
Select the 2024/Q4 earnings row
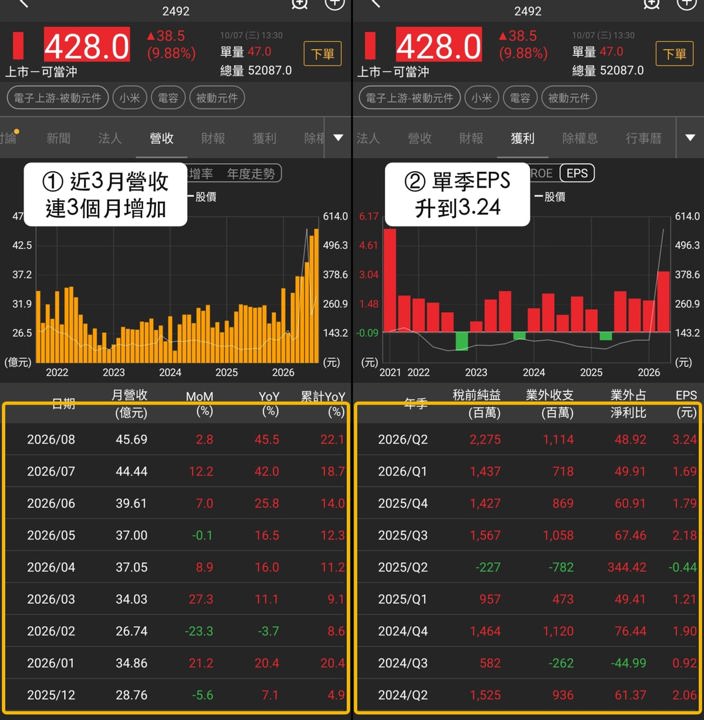coord(528,631)
